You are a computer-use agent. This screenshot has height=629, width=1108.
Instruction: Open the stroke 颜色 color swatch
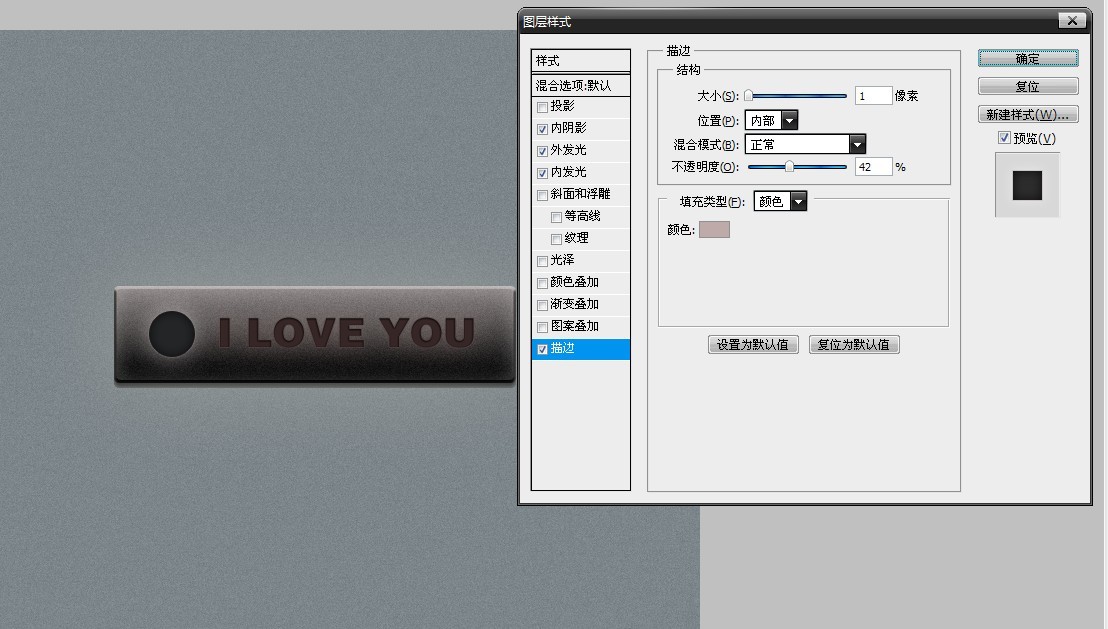pos(714,230)
